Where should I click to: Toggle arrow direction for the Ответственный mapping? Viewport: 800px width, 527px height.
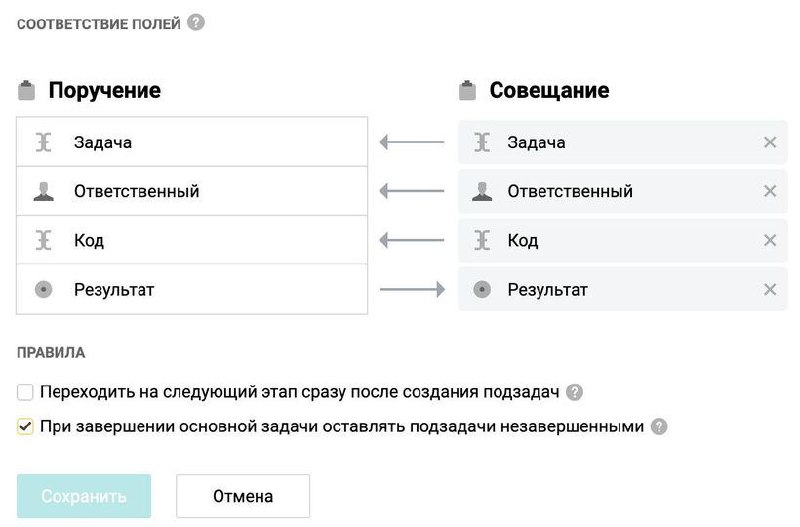point(412,191)
